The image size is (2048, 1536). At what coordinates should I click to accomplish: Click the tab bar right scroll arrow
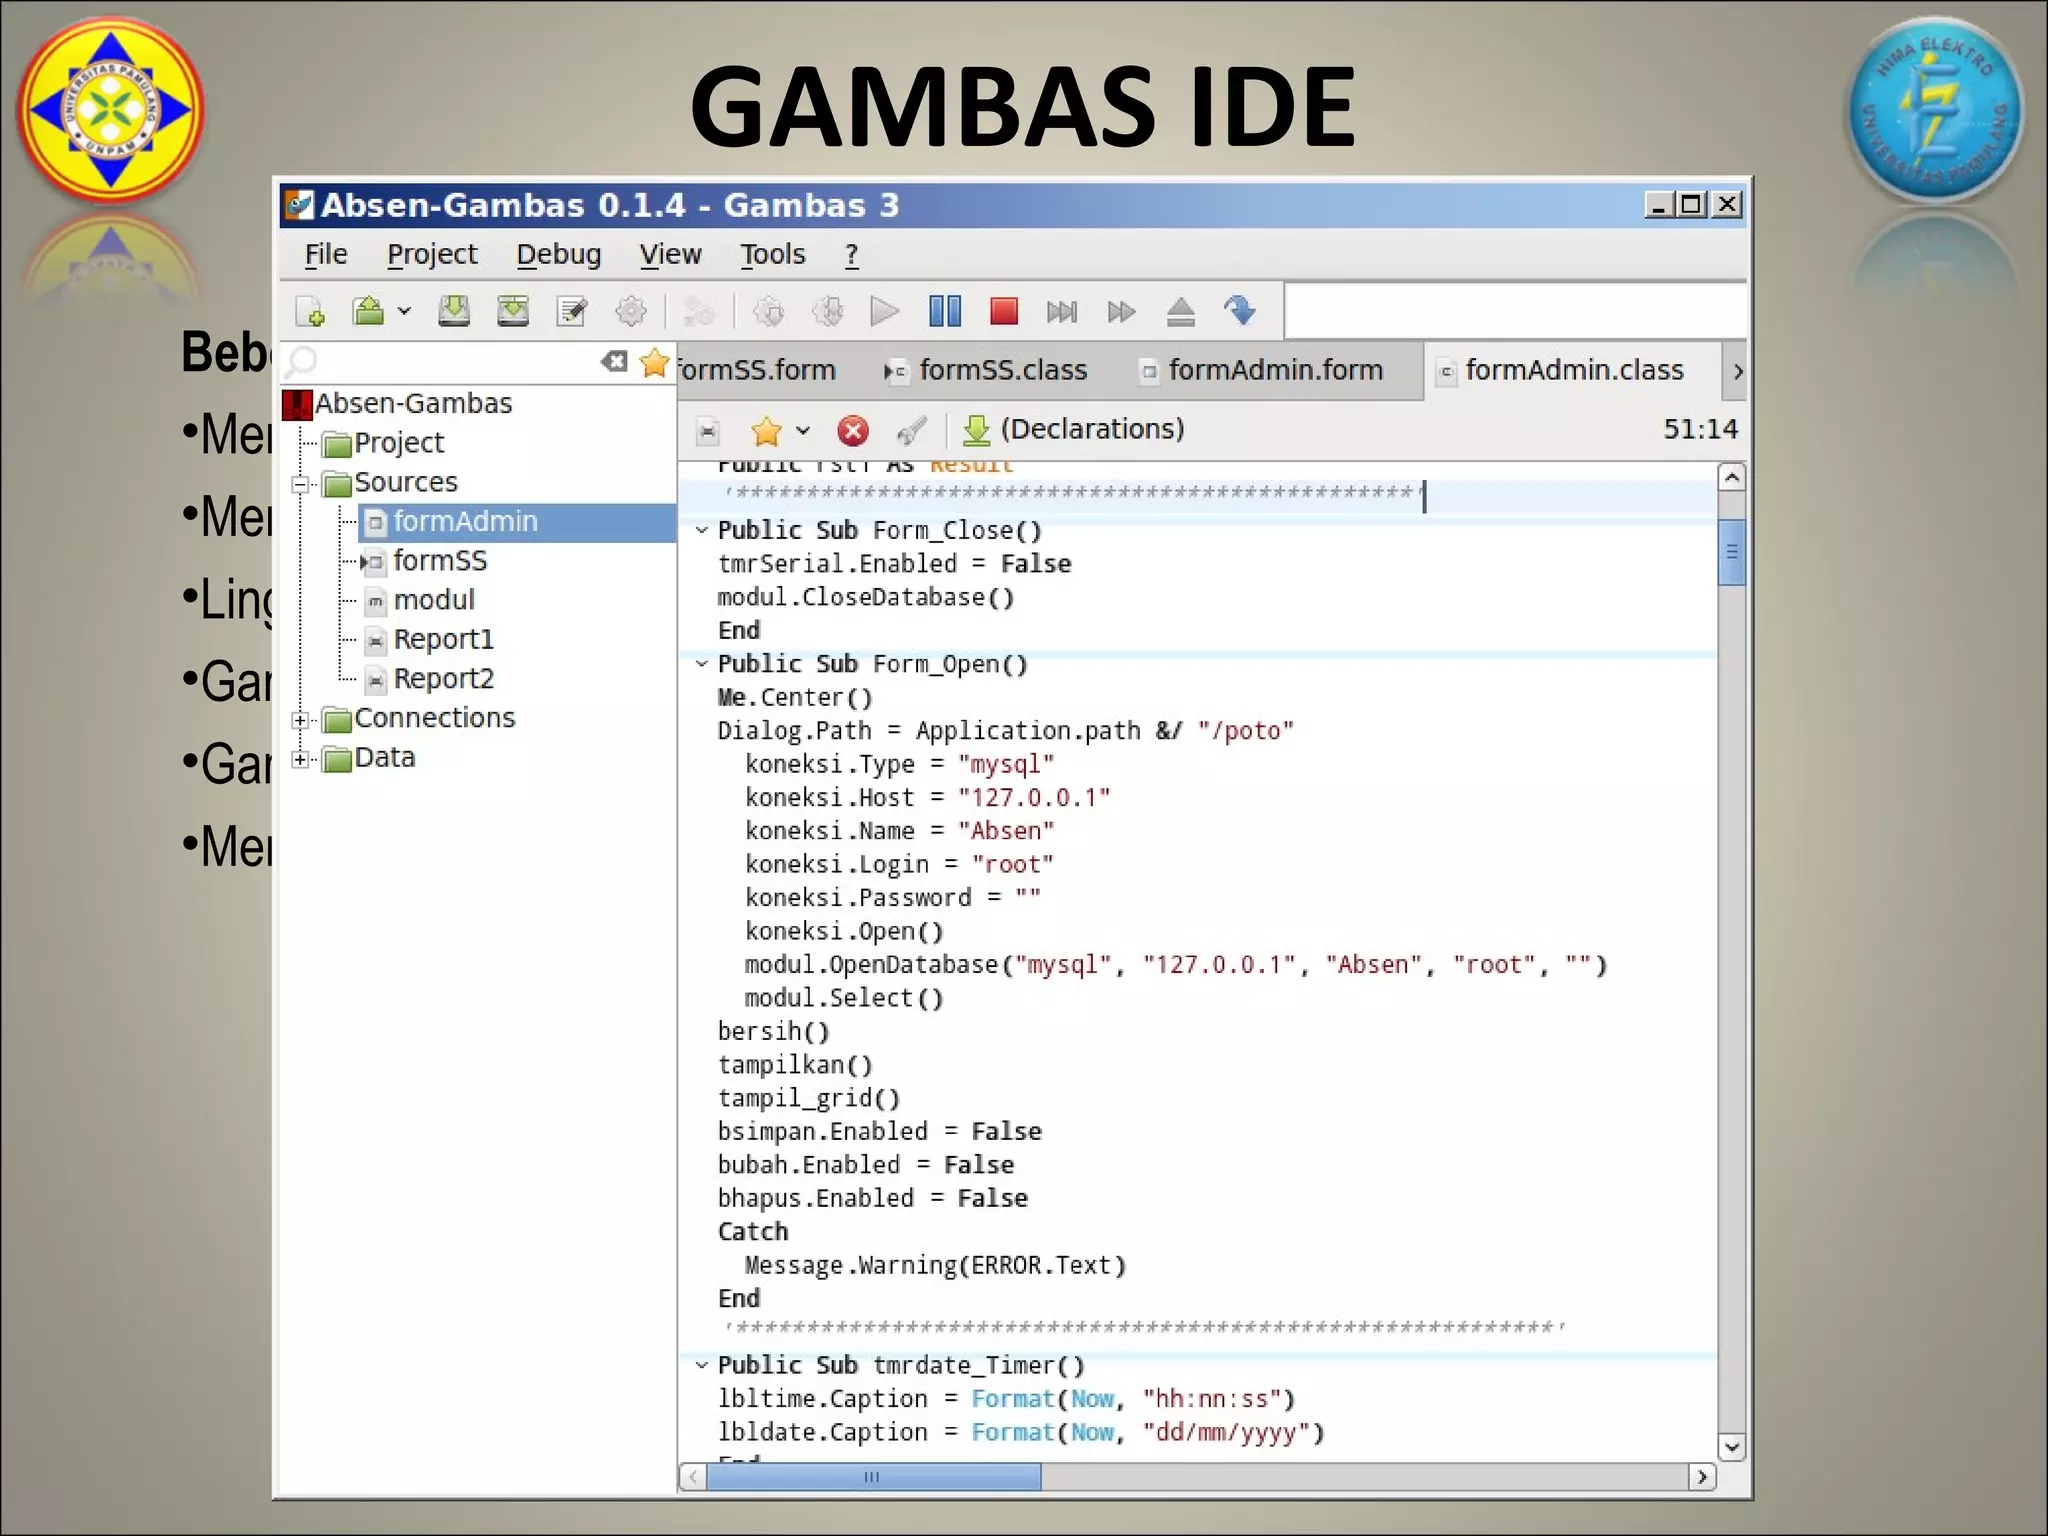(1738, 371)
